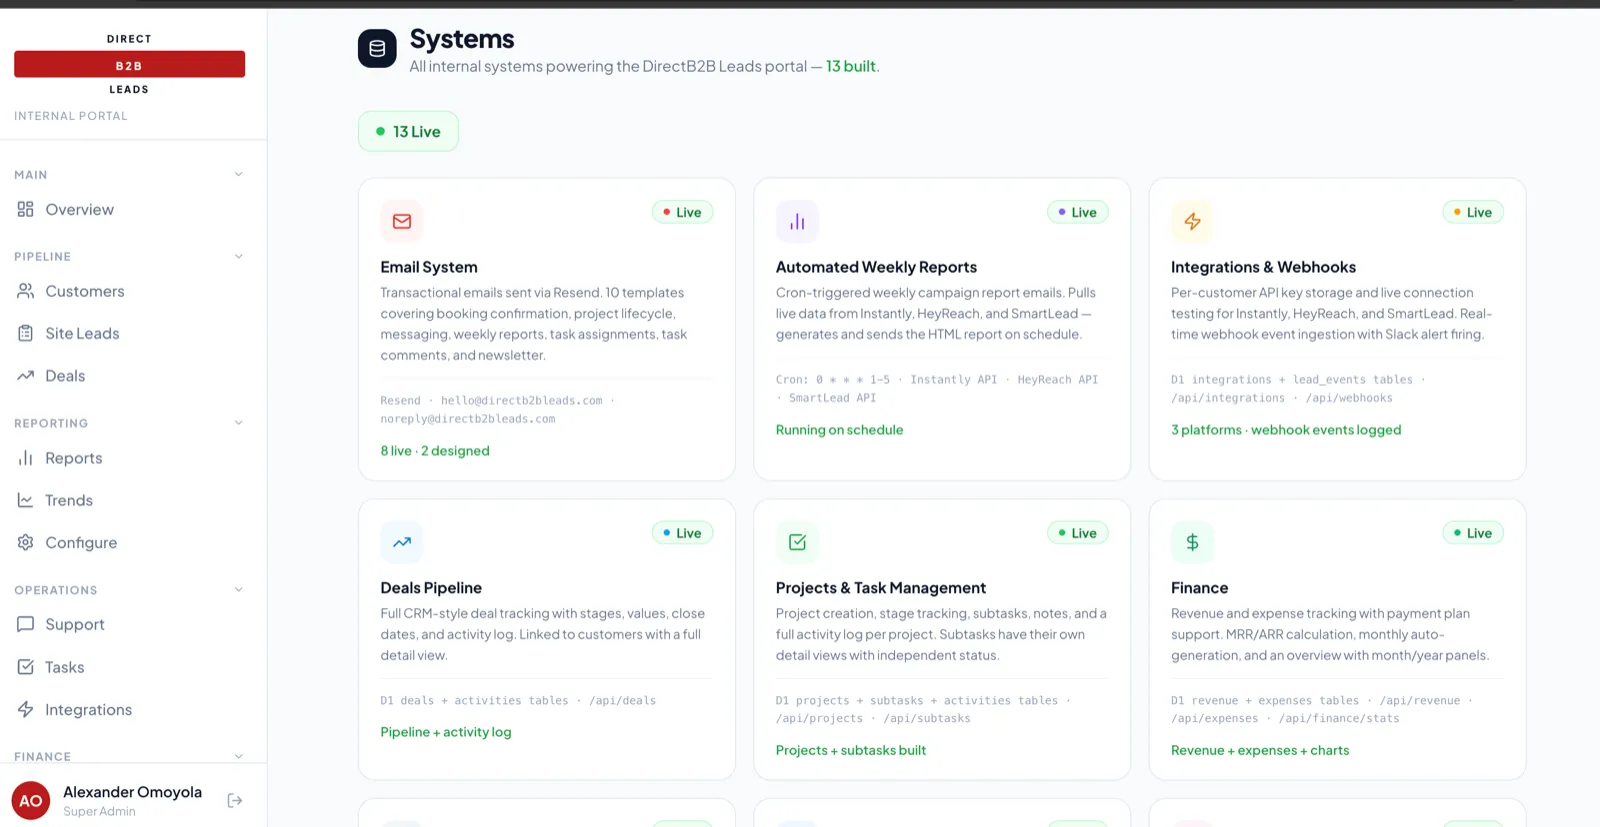
Task: Click the Systems page heading
Action: (462, 39)
